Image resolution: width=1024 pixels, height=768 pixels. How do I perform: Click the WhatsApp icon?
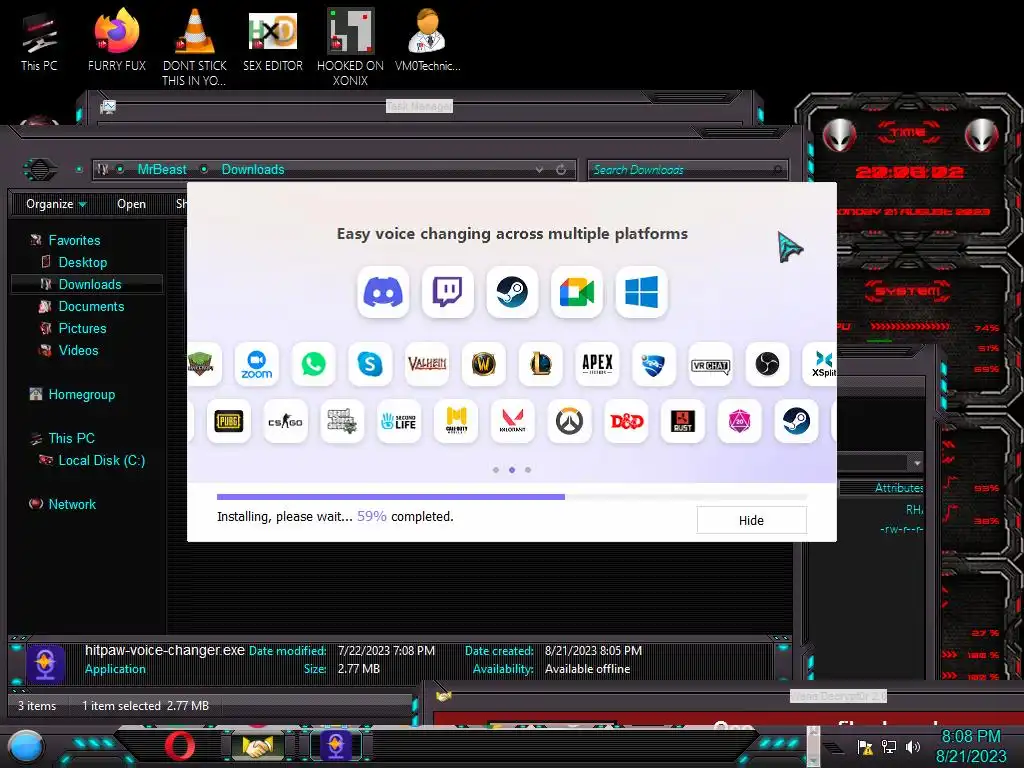pos(313,364)
